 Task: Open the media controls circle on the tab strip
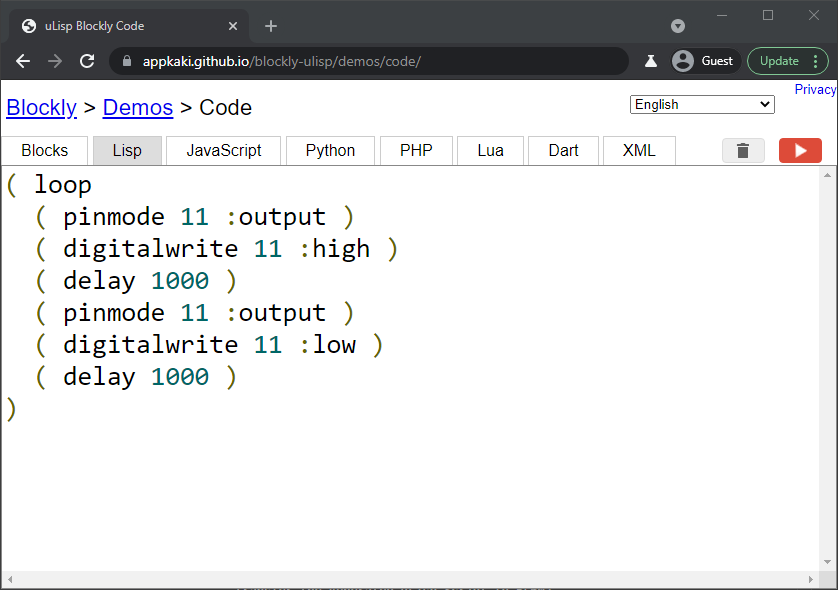pos(678,25)
